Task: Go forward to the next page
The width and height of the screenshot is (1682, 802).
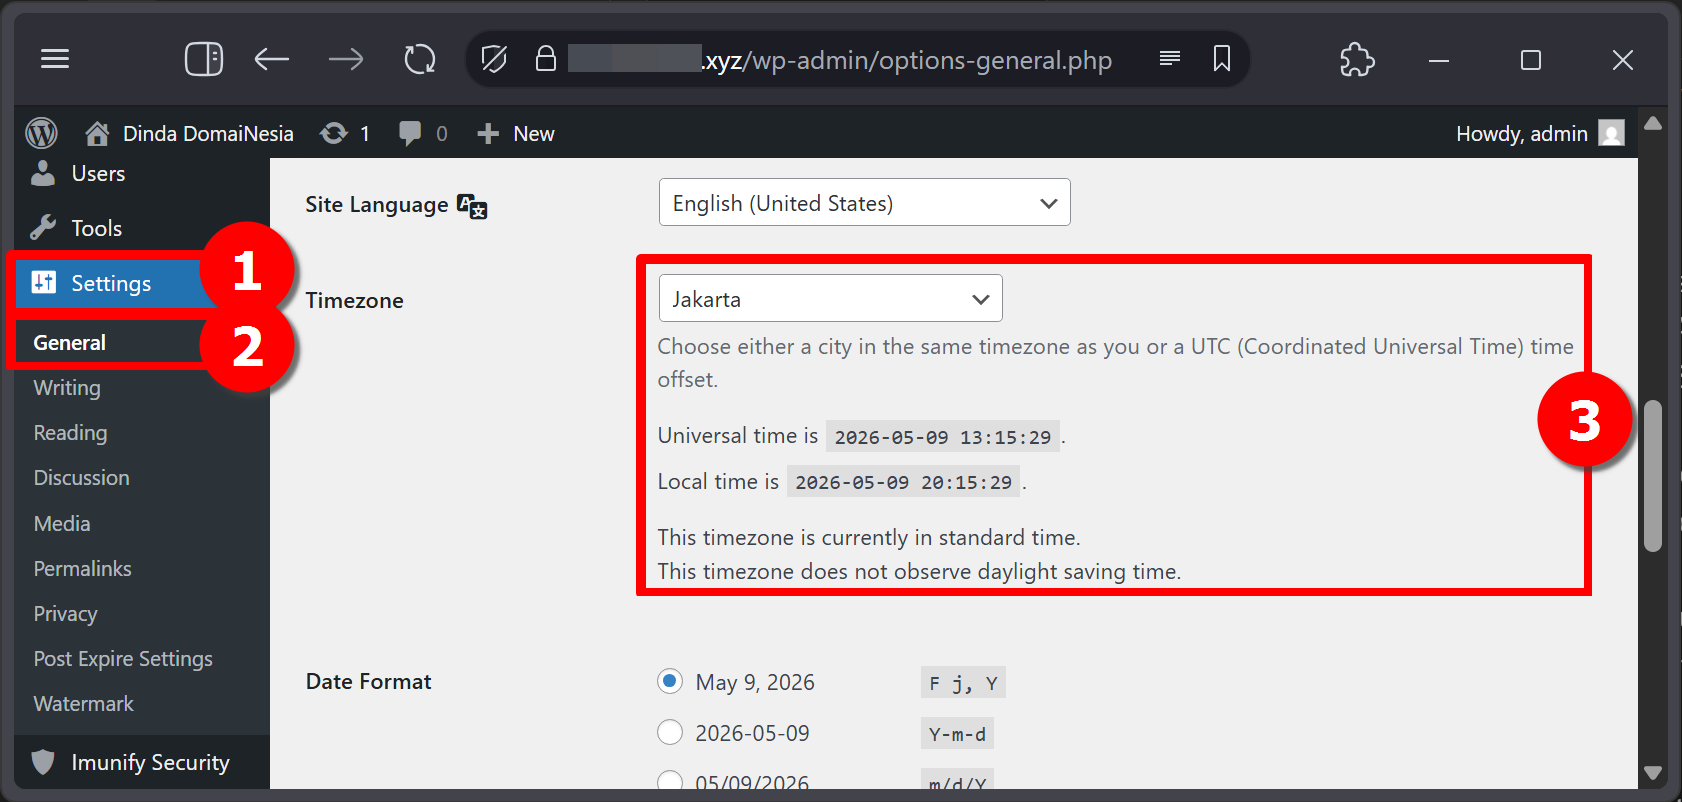Action: [346, 59]
